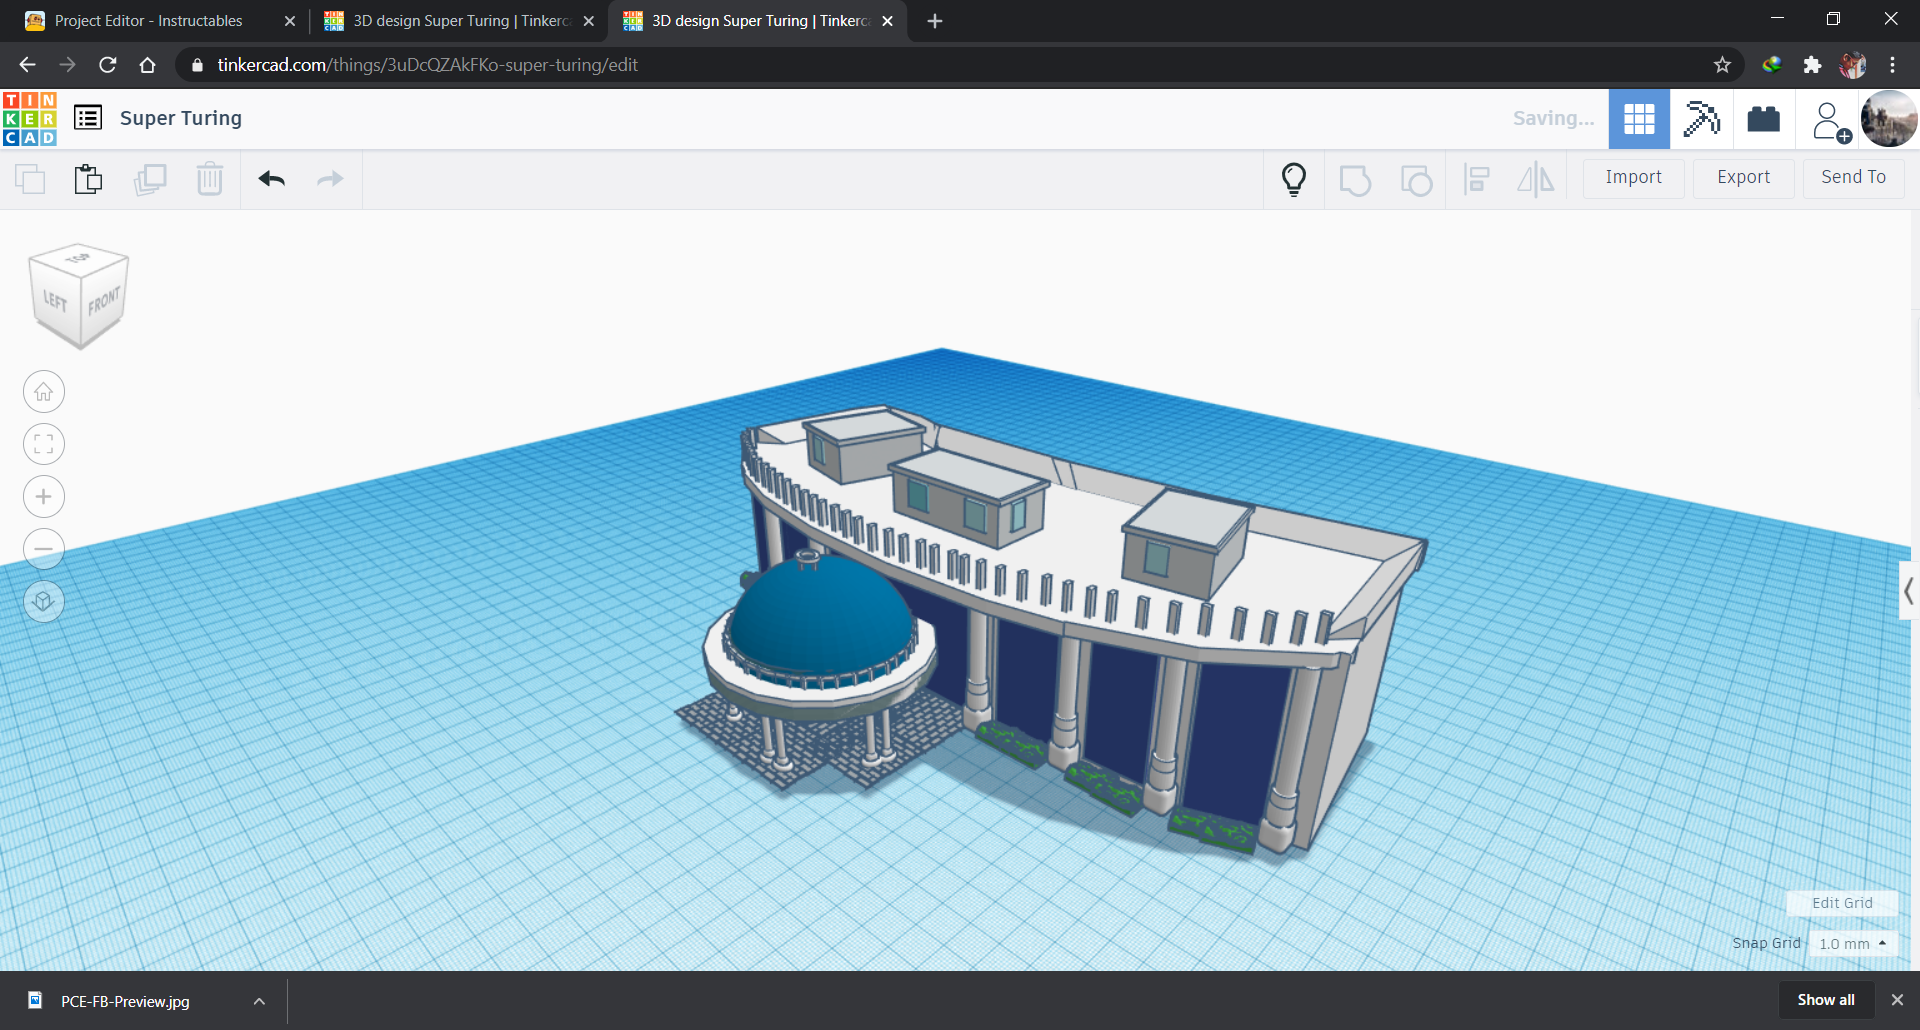This screenshot has width=1920, height=1030.
Task: Open the browser extensions puzzle icon
Action: 1812,65
